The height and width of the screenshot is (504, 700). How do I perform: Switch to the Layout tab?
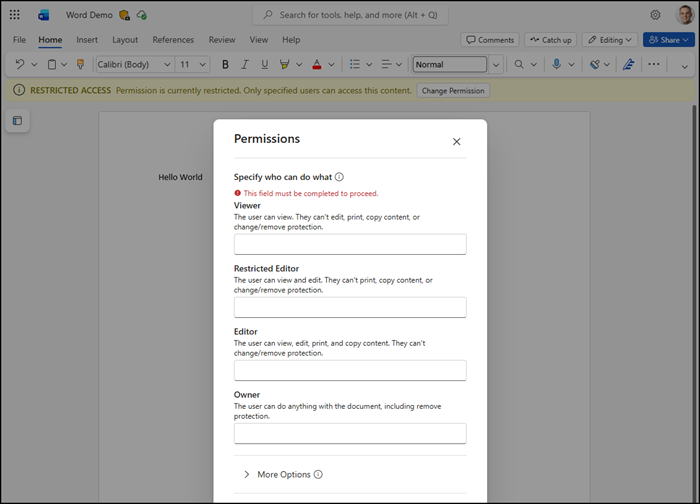[x=125, y=40]
